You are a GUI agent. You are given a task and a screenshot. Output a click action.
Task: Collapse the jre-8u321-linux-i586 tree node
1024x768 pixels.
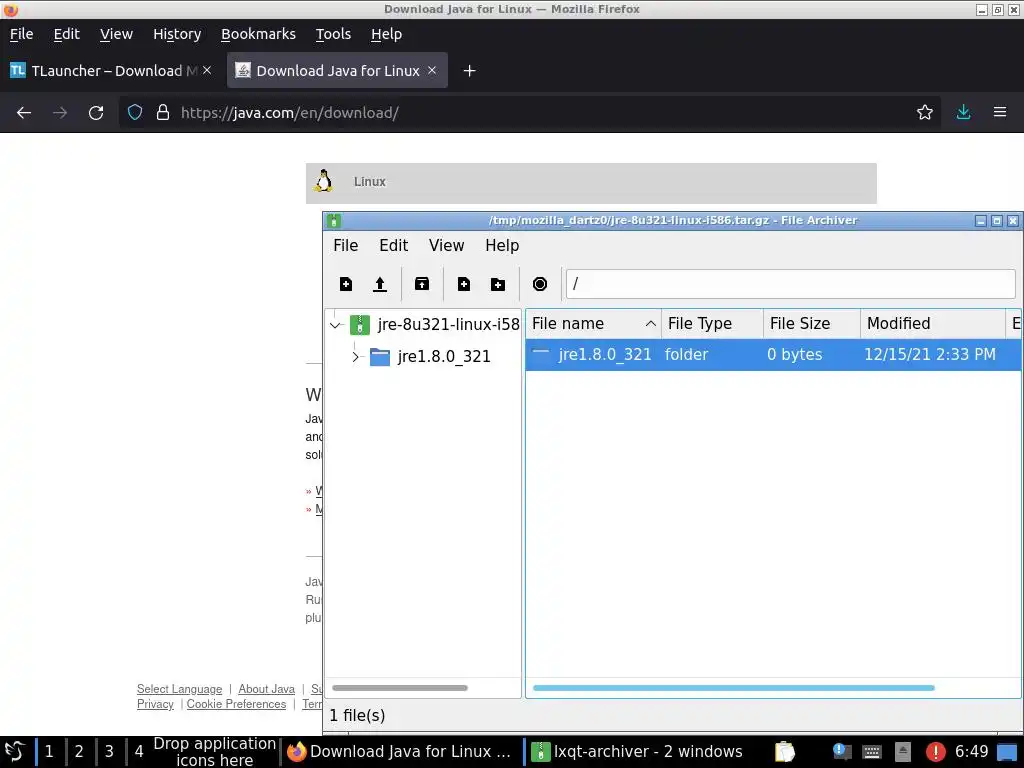pyautogui.click(x=335, y=325)
